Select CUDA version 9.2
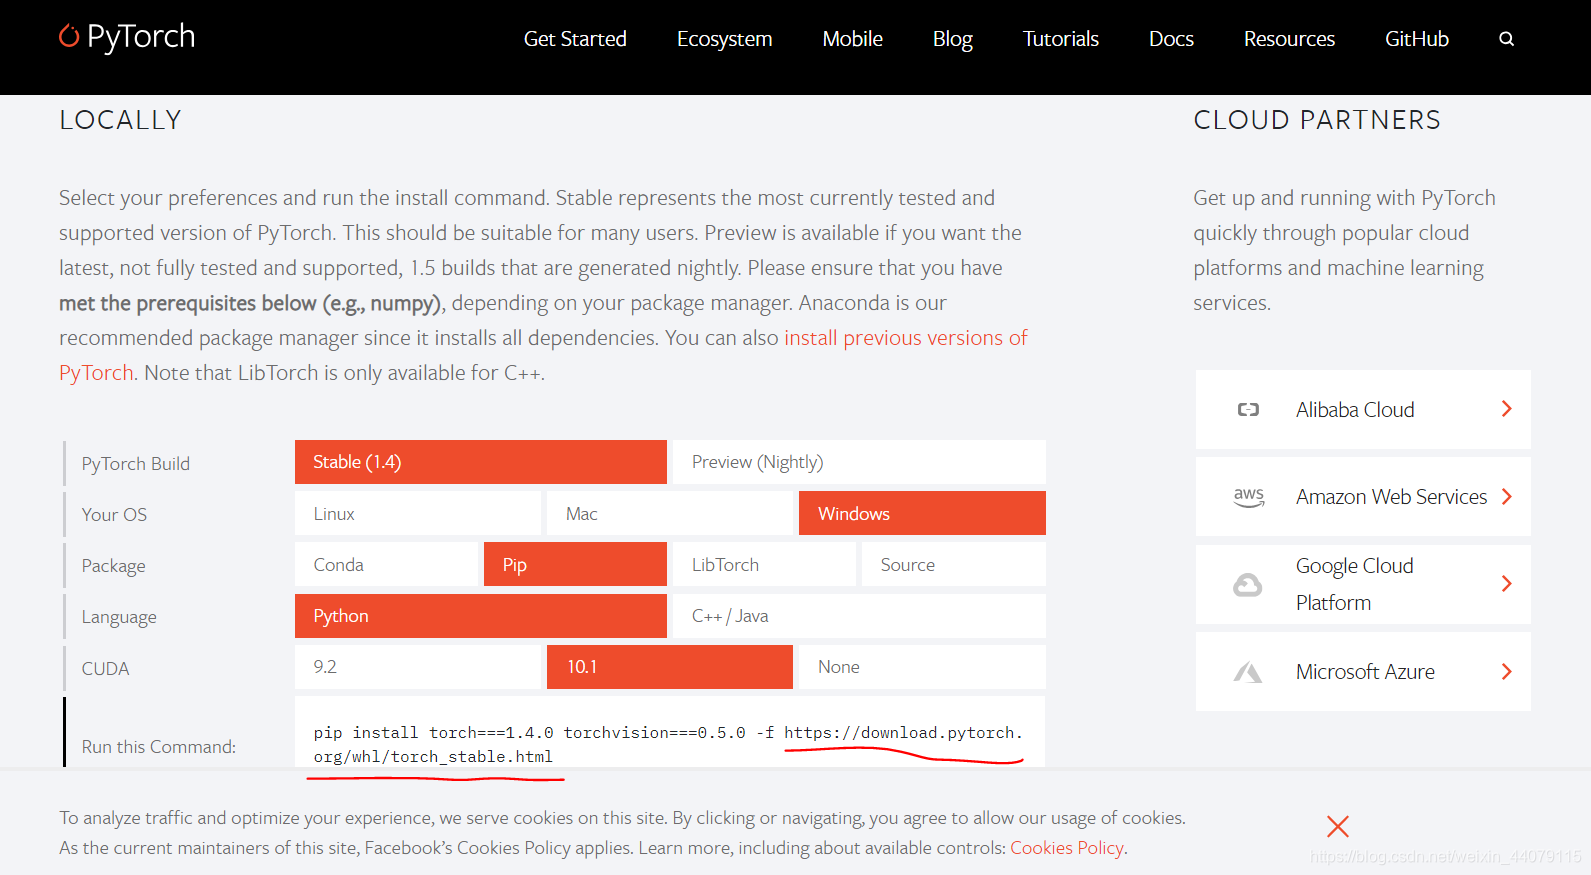 (x=418, y=667)
